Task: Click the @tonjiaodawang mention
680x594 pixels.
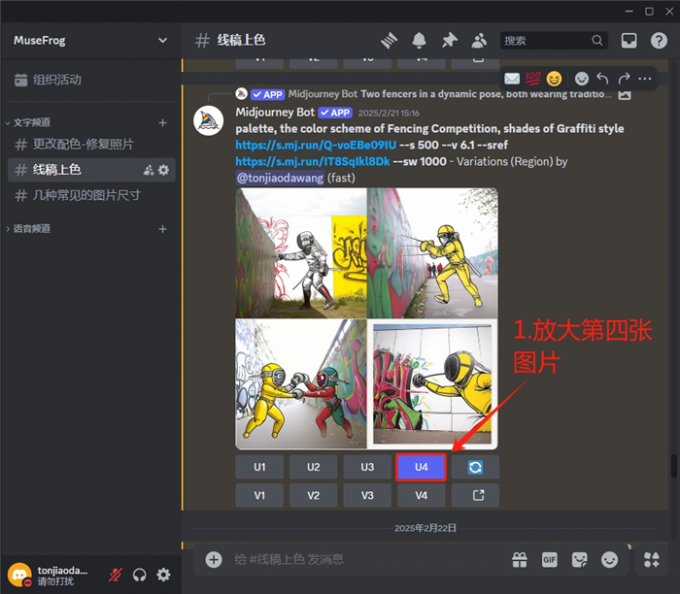Action: tap(280, 178)
